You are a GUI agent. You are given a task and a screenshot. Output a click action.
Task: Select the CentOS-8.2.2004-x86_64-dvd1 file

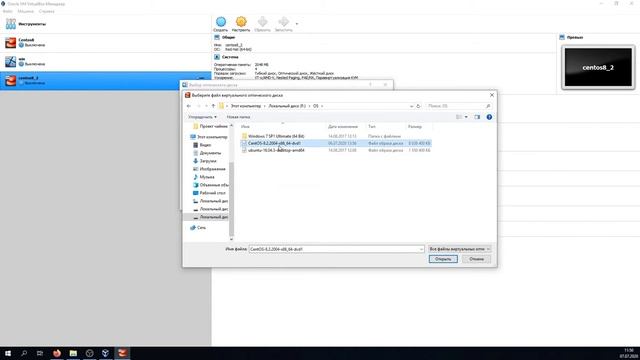point(336,143)
